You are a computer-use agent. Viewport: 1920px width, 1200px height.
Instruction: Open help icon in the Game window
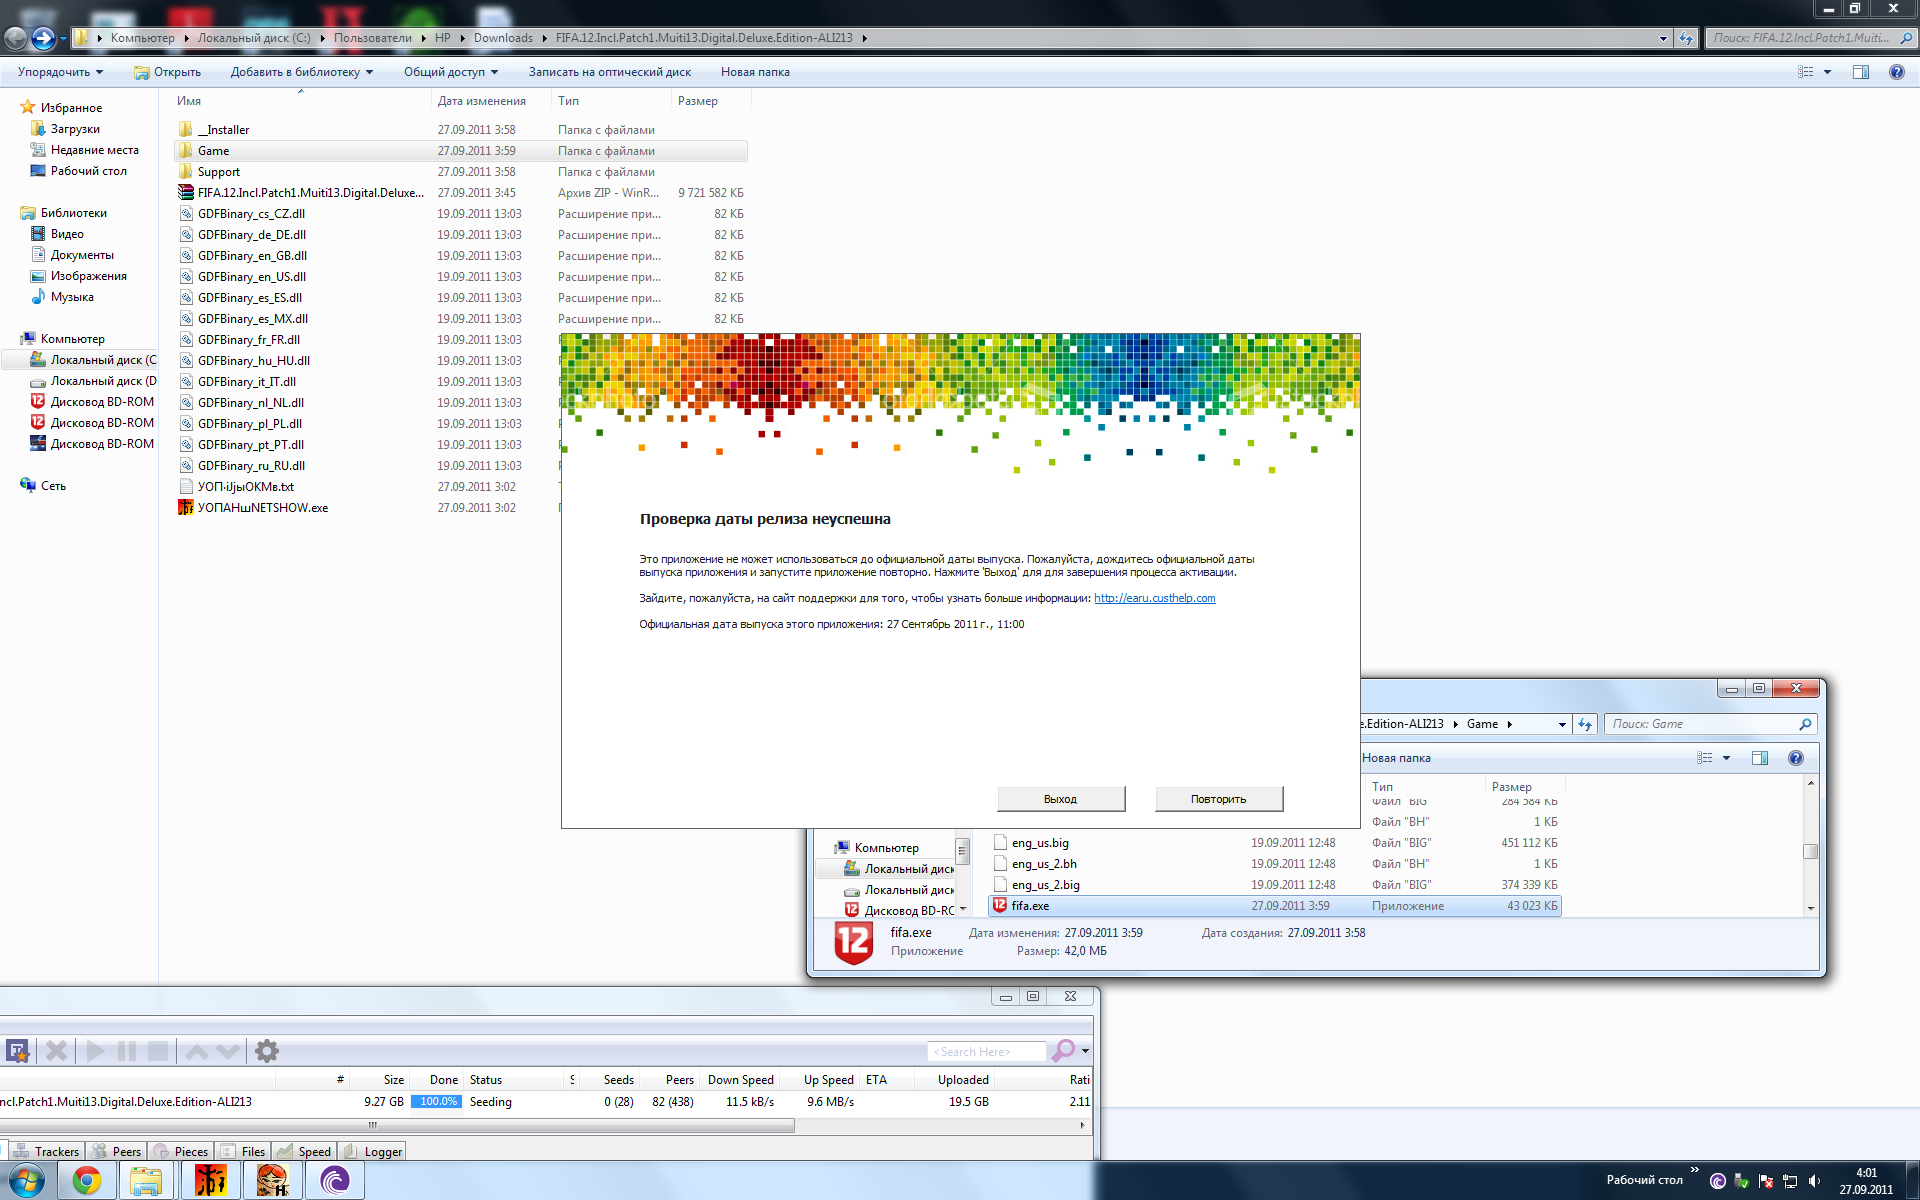click(1796, 758)
